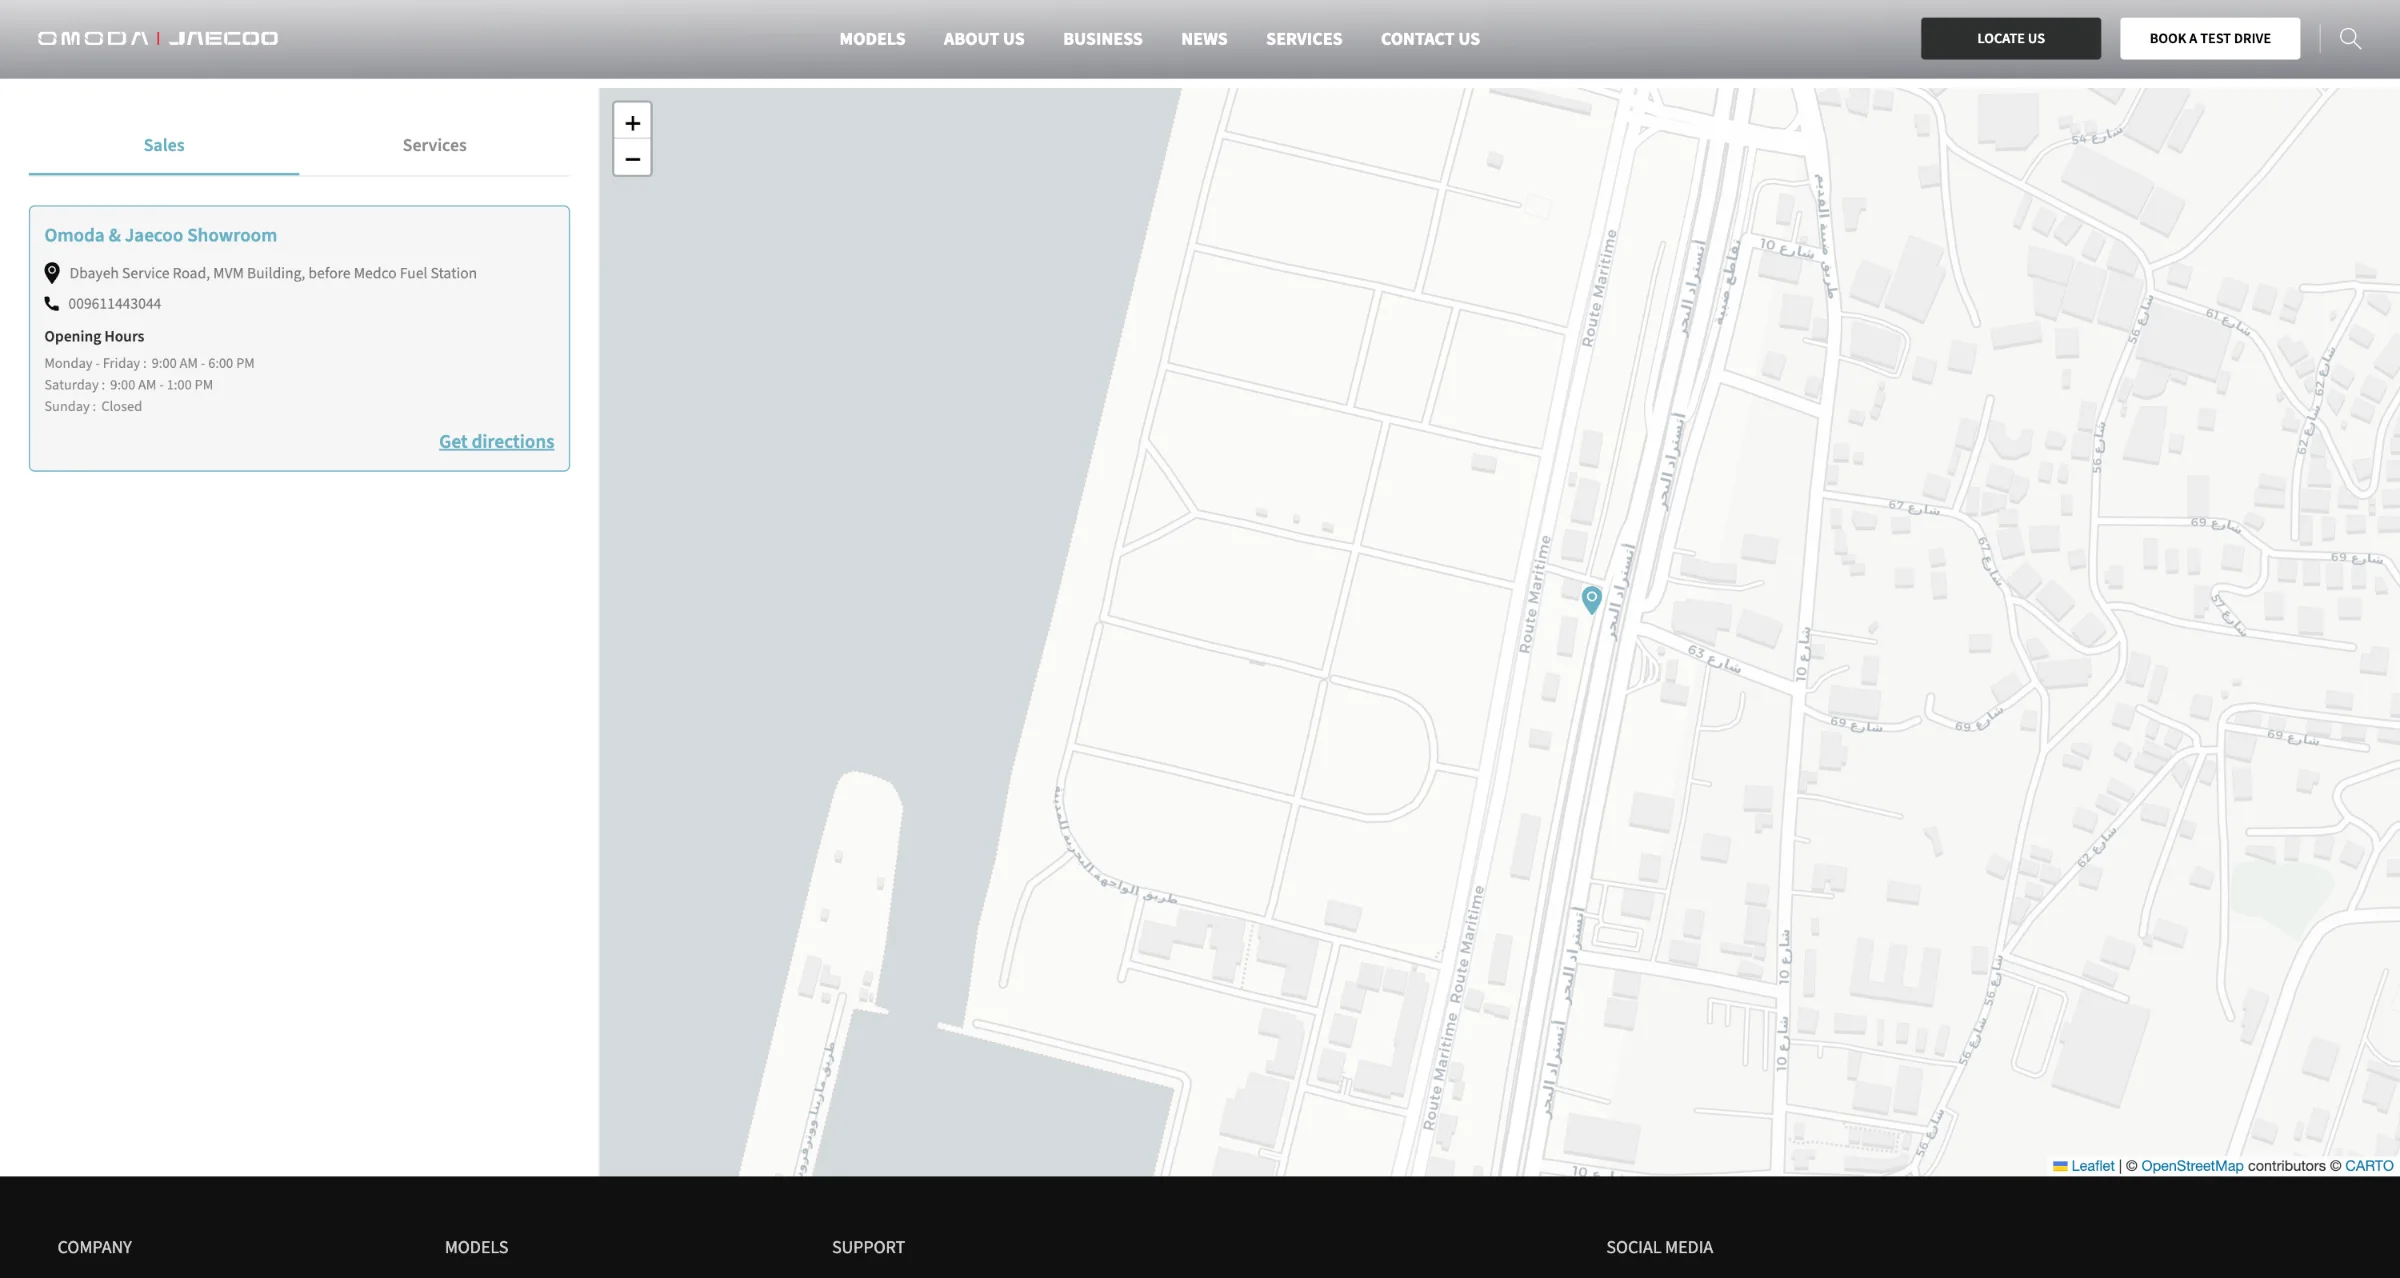Open the Models menu

[x=872, y=39]
